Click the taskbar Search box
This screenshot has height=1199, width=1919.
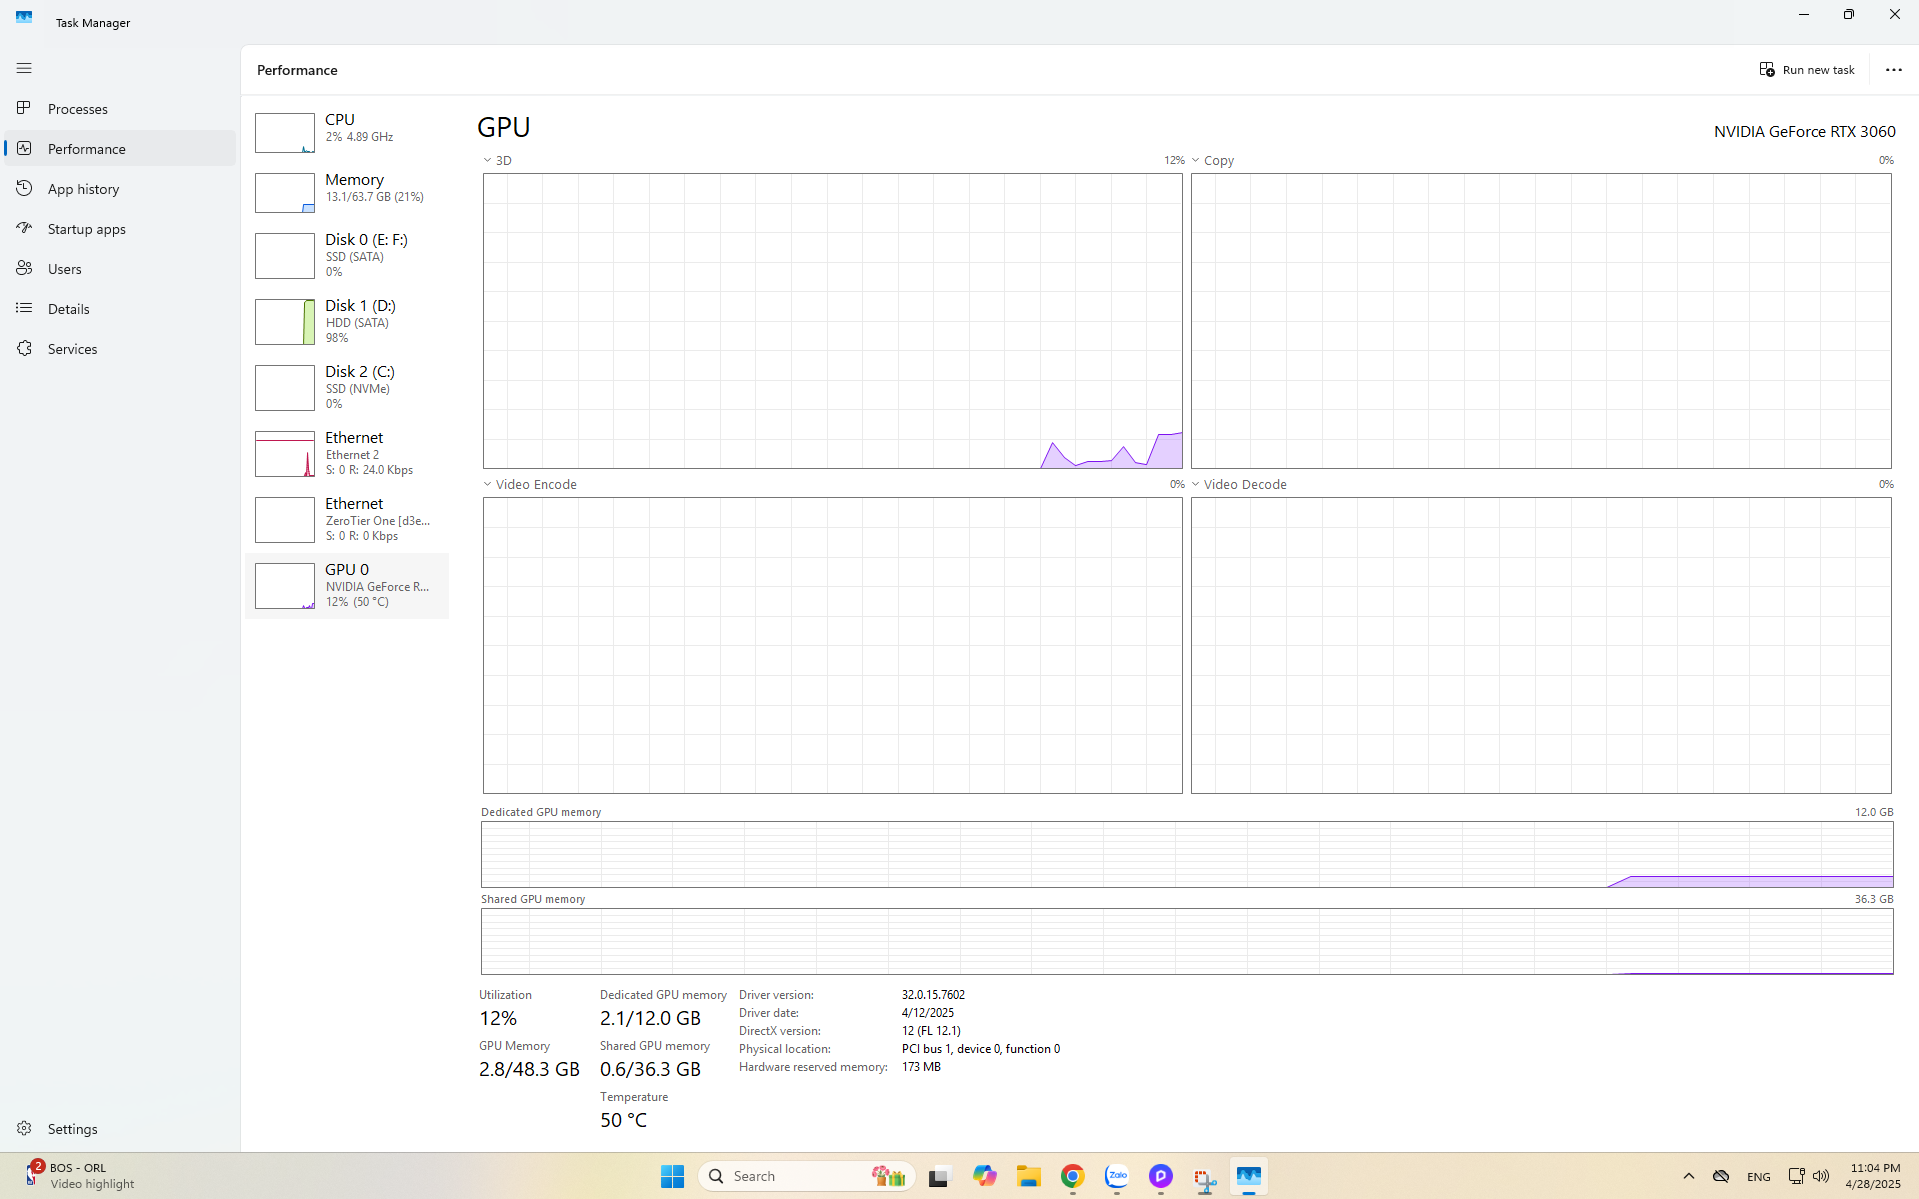point(806,1176)
